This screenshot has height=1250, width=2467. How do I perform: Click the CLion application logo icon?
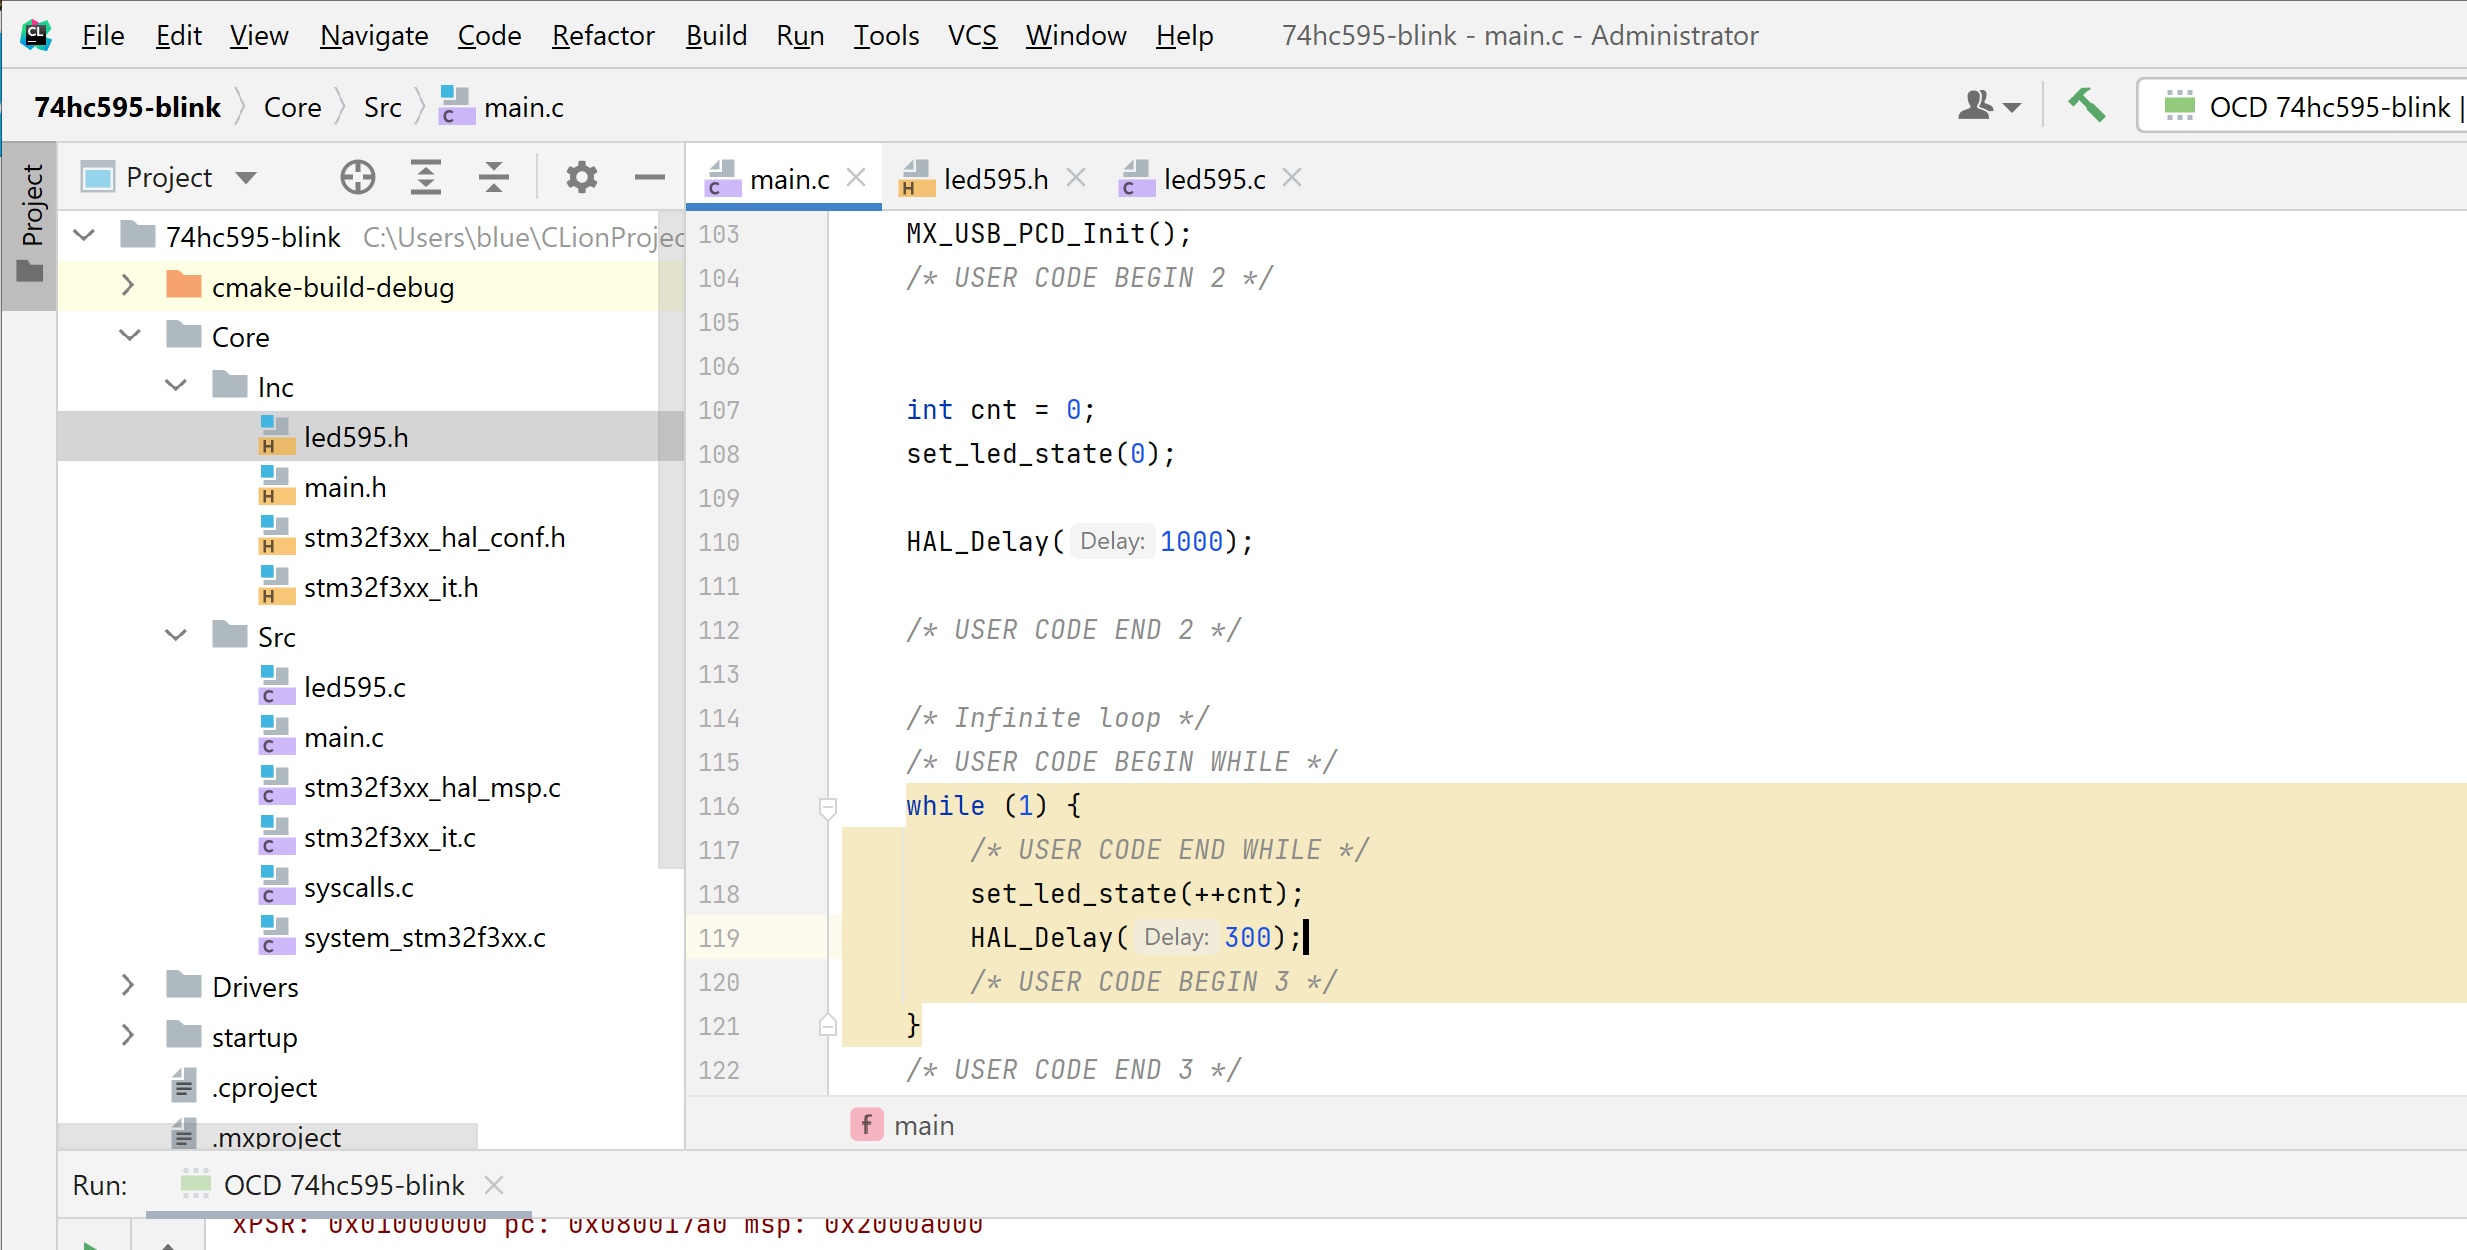(x=36, y=35)
